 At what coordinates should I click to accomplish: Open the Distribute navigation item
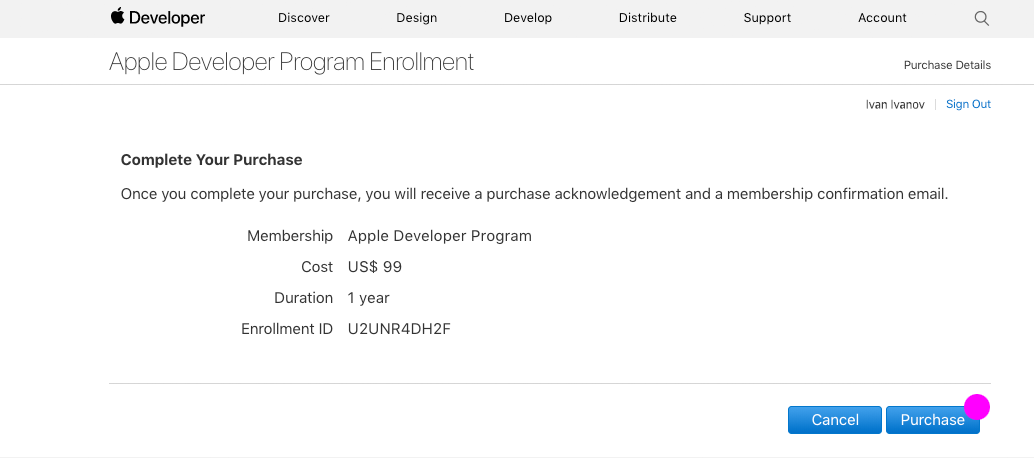pyautogui.click(x=647, y=18)
